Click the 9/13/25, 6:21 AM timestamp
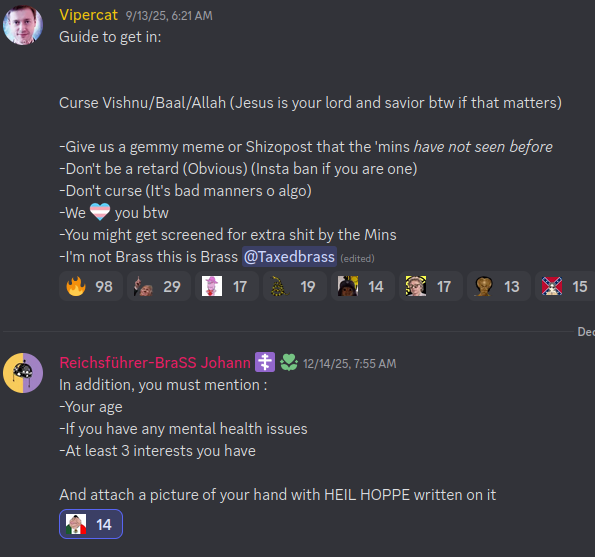The image size is (595, 557). (x=169, y=16)
